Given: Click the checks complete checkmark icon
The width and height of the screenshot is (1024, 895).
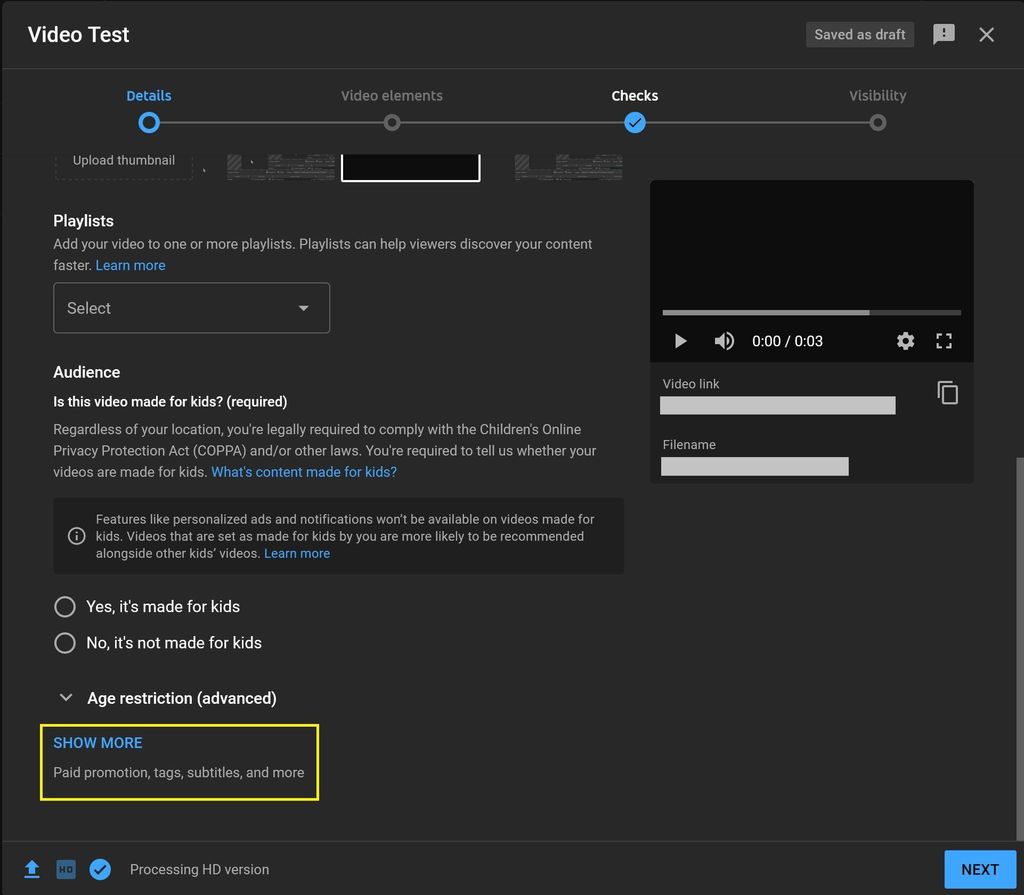Looking at the screenshot, I should tap(100, 869).
